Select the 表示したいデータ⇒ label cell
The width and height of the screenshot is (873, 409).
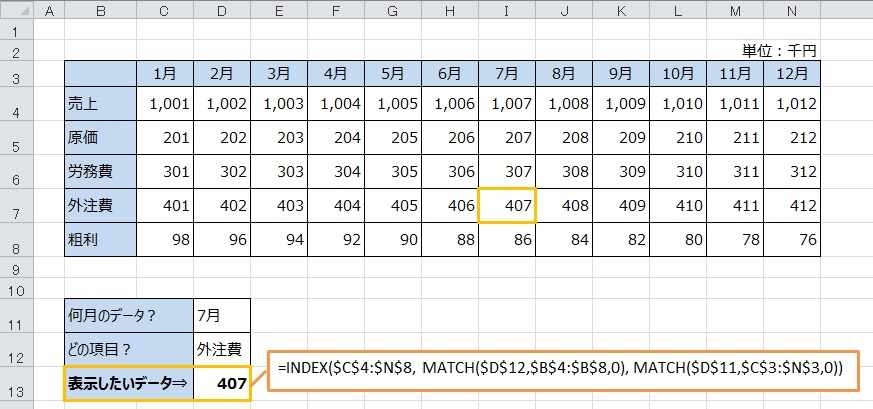pos(129,384)
